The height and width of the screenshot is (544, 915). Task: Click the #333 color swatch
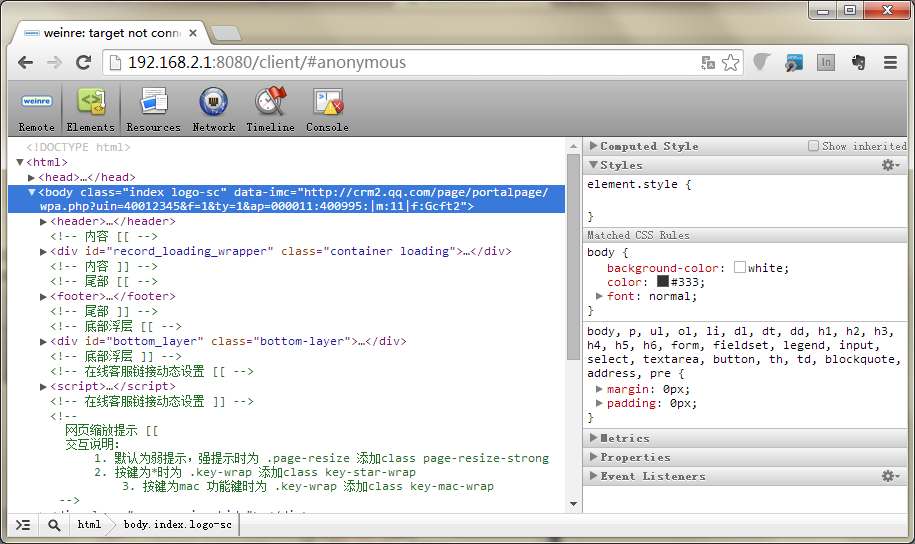click(x=663, y=282)
